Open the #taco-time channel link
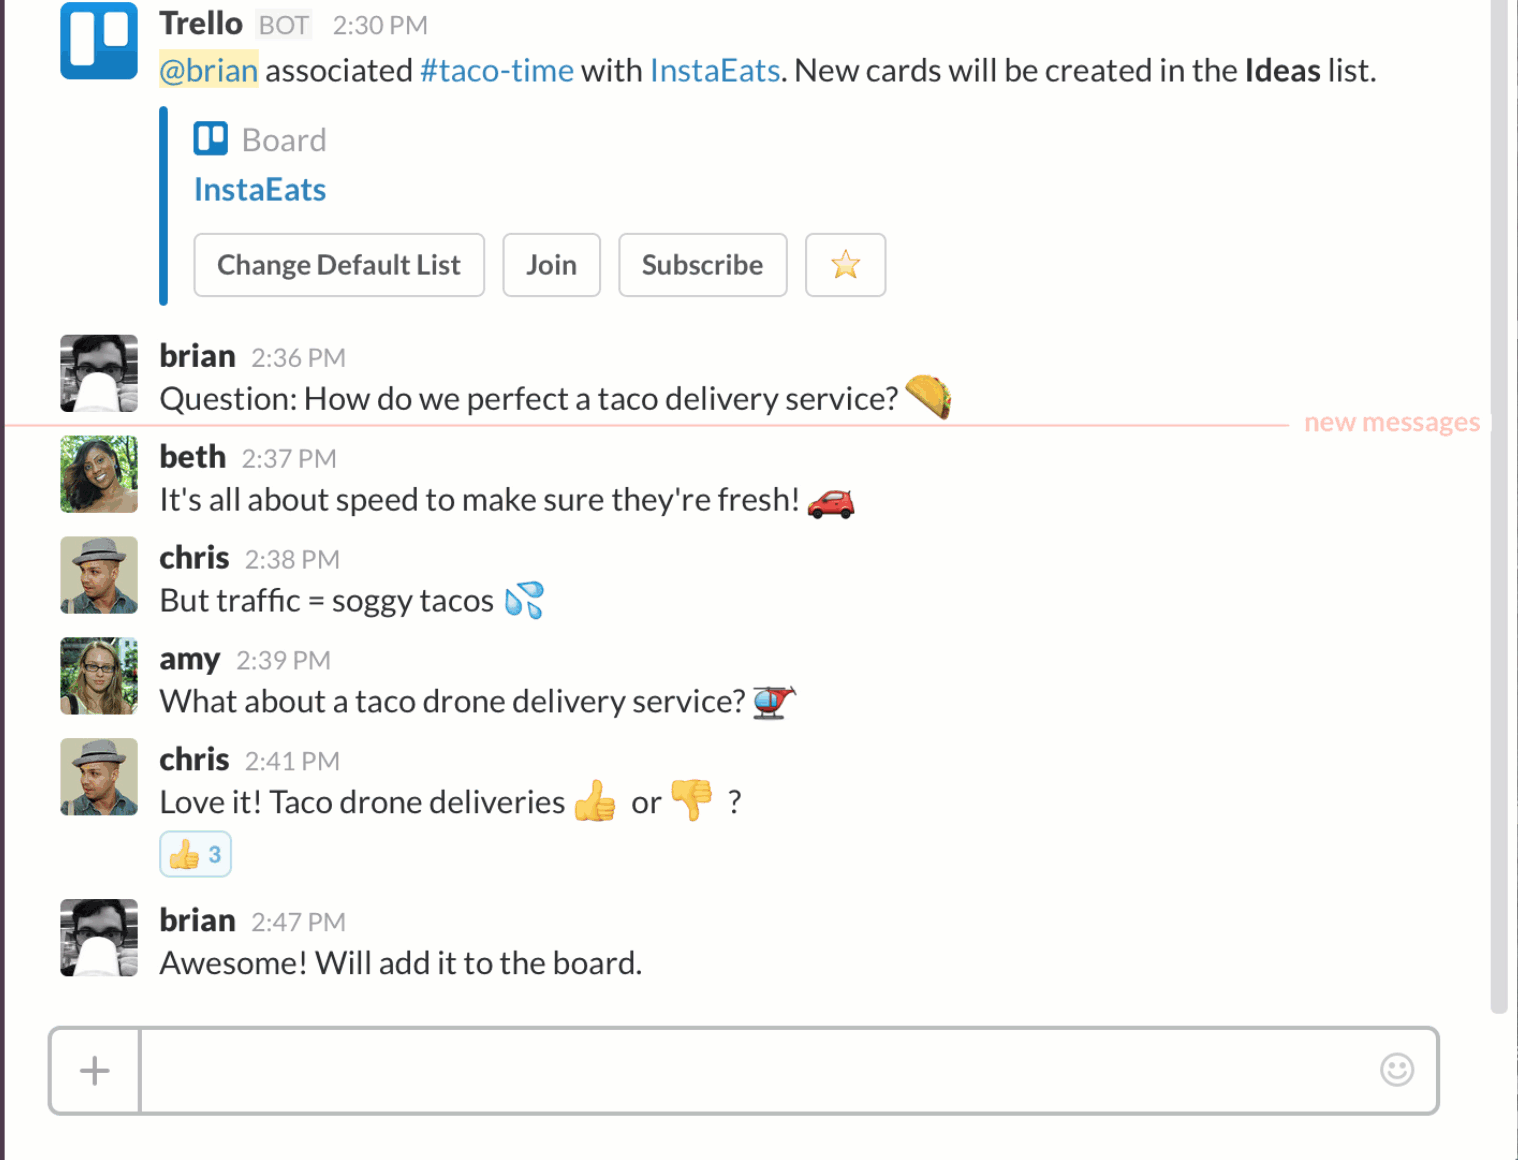The width and height of the screenshot is (1518, 1160). click(497, 71)
